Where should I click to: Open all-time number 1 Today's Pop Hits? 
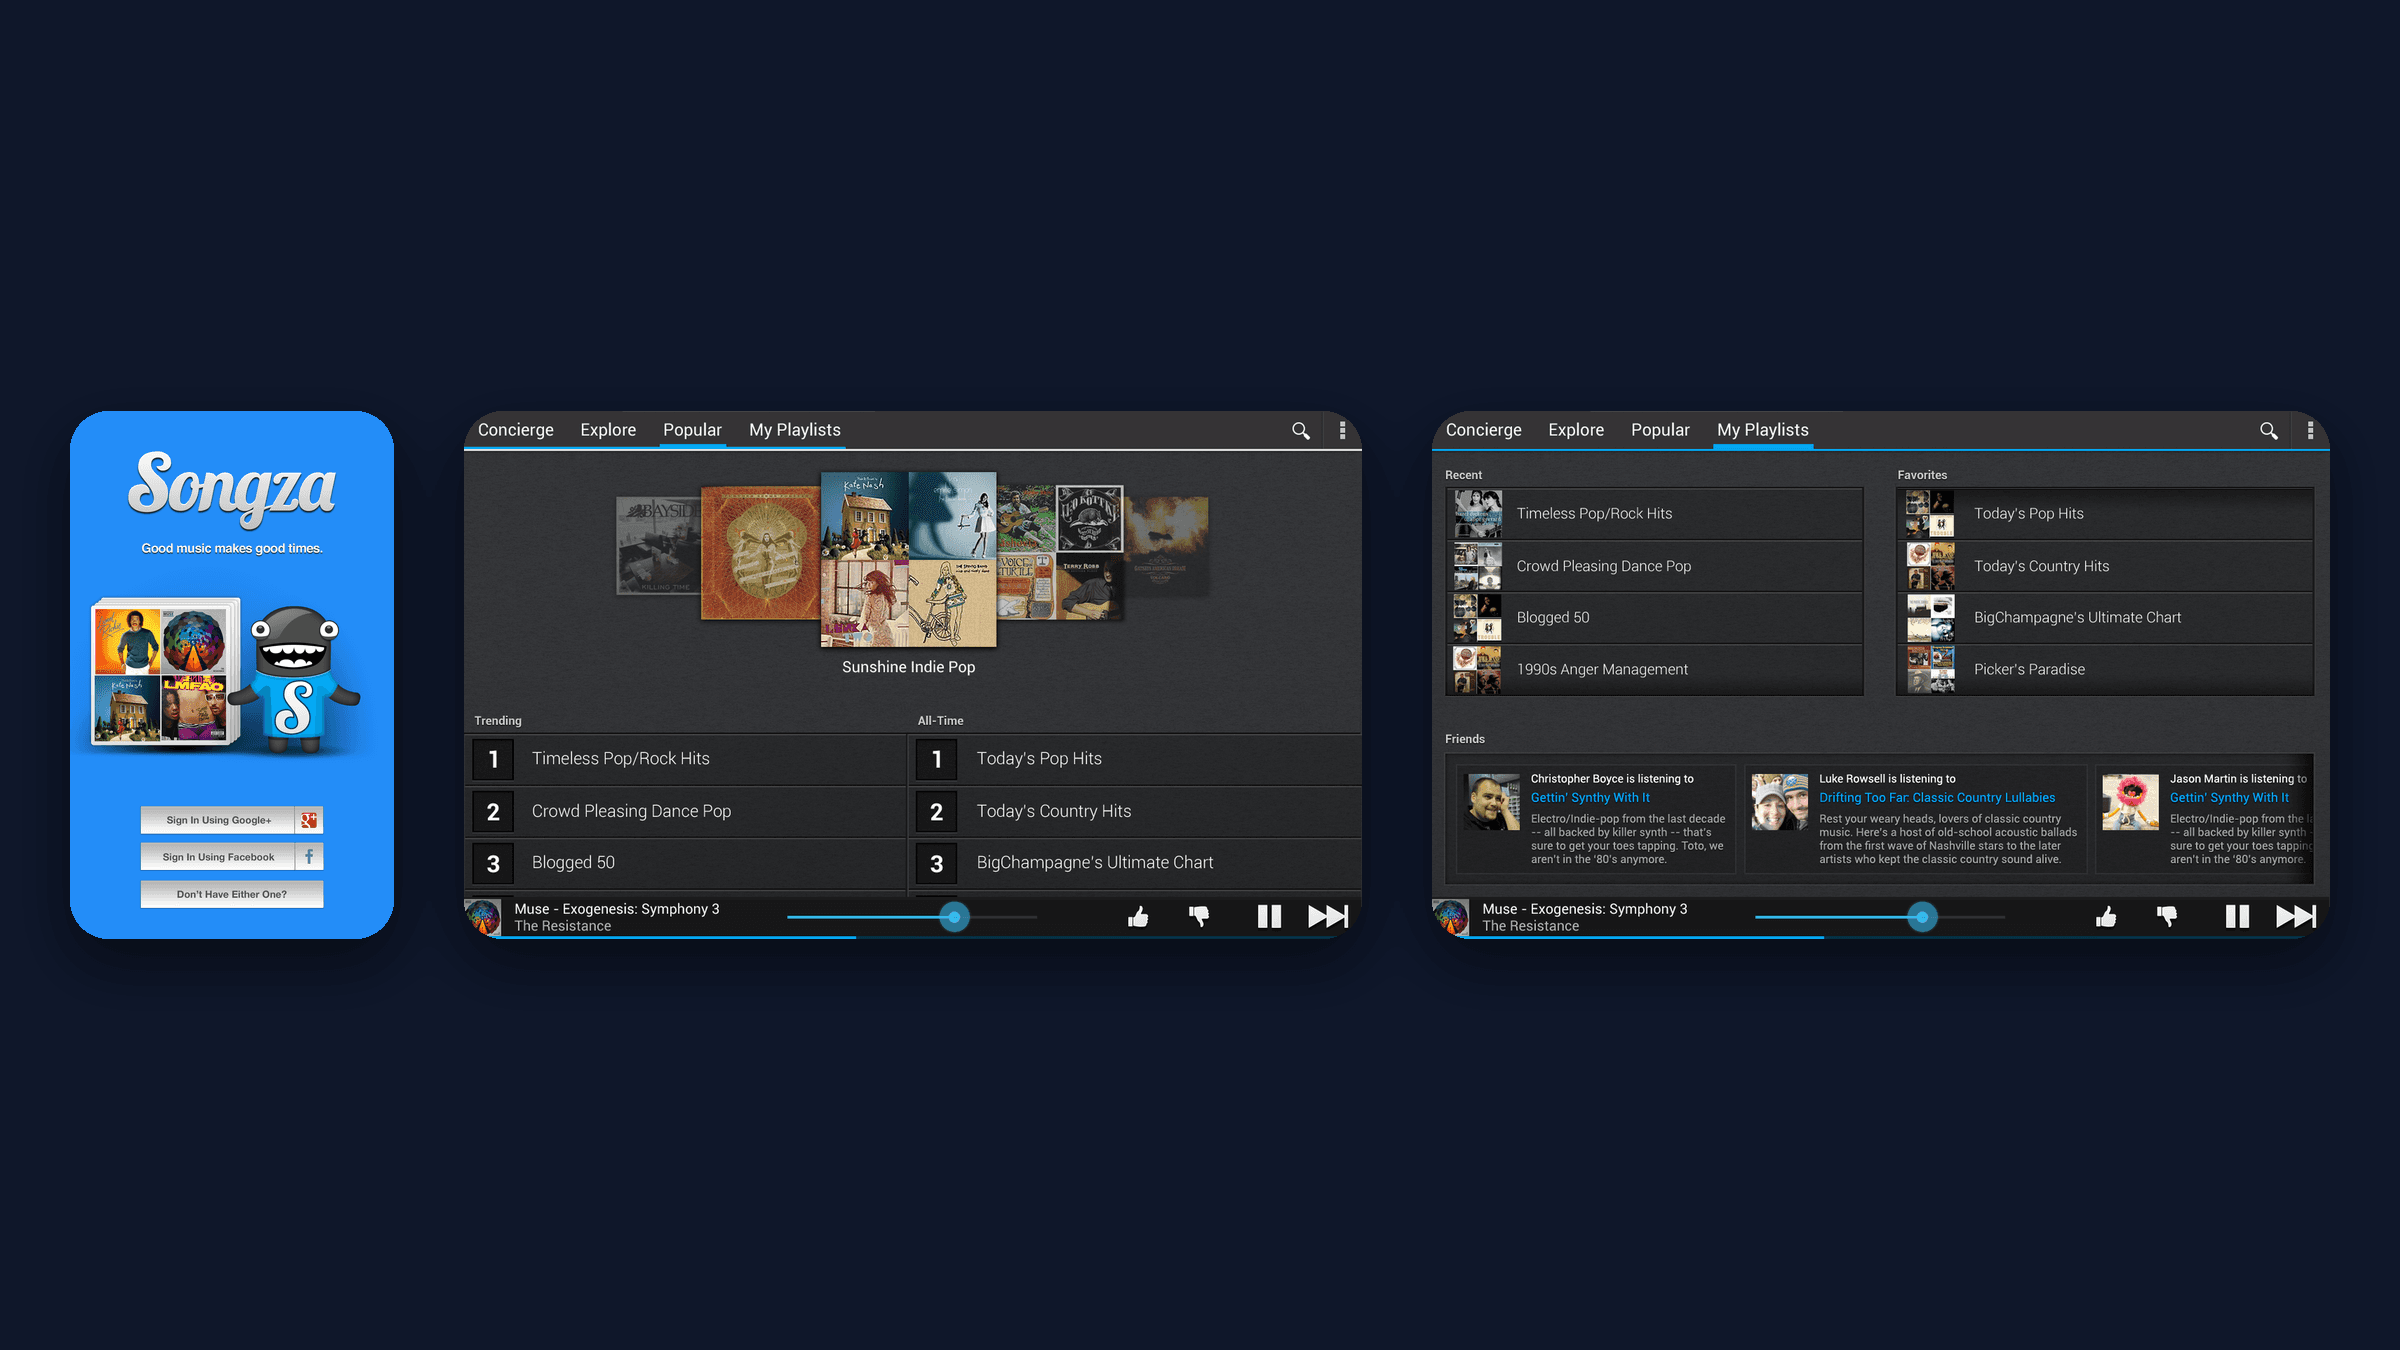coord(1135,759)
